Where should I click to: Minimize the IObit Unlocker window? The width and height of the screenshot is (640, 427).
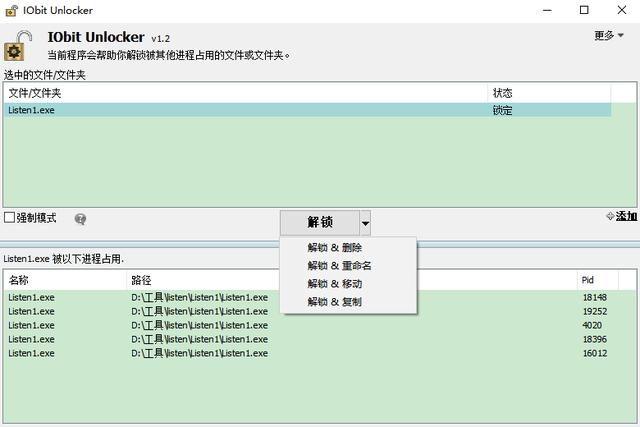pyautogui.click(x=547, y=11)
